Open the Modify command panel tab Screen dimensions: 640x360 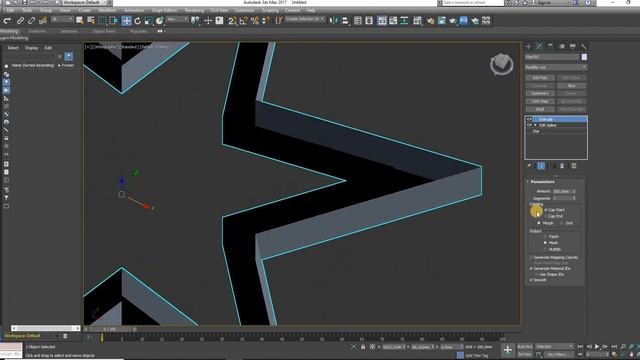540,46
